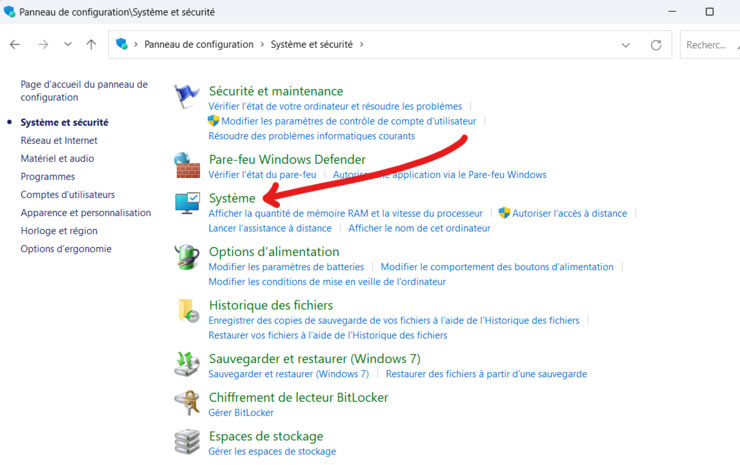
Task: Click in the Recherche search field
Action: pyautogui.click(x=710, y=45)
